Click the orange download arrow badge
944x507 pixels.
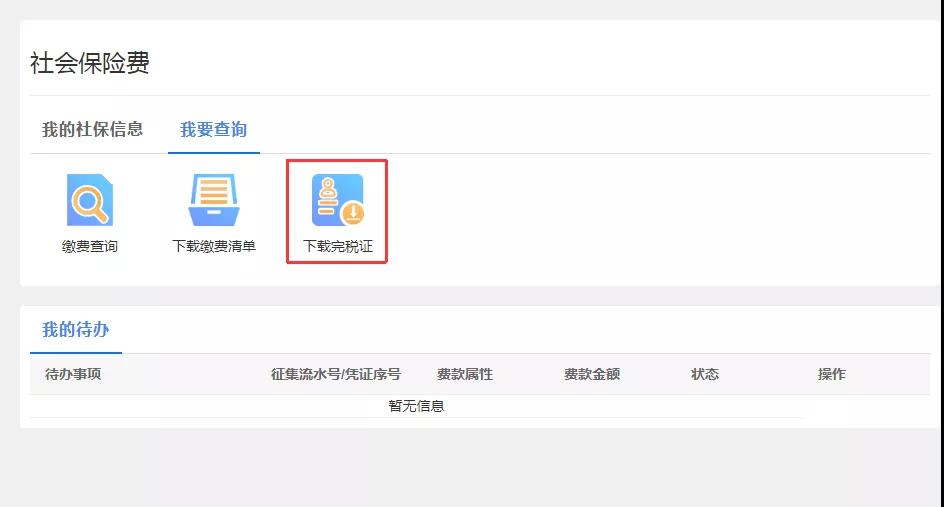352,213
